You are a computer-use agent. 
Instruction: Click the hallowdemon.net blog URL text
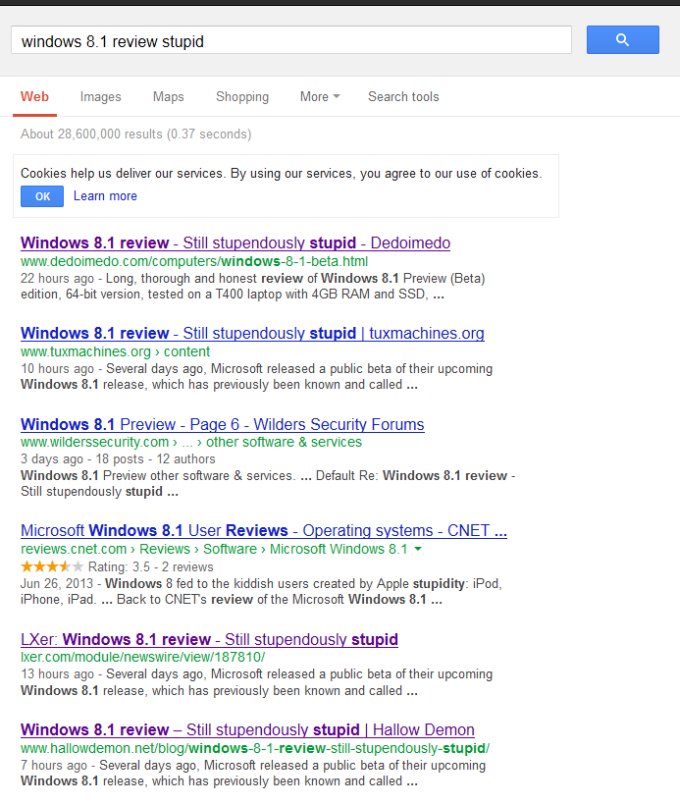pyautogui.click(x=255, y=748)
